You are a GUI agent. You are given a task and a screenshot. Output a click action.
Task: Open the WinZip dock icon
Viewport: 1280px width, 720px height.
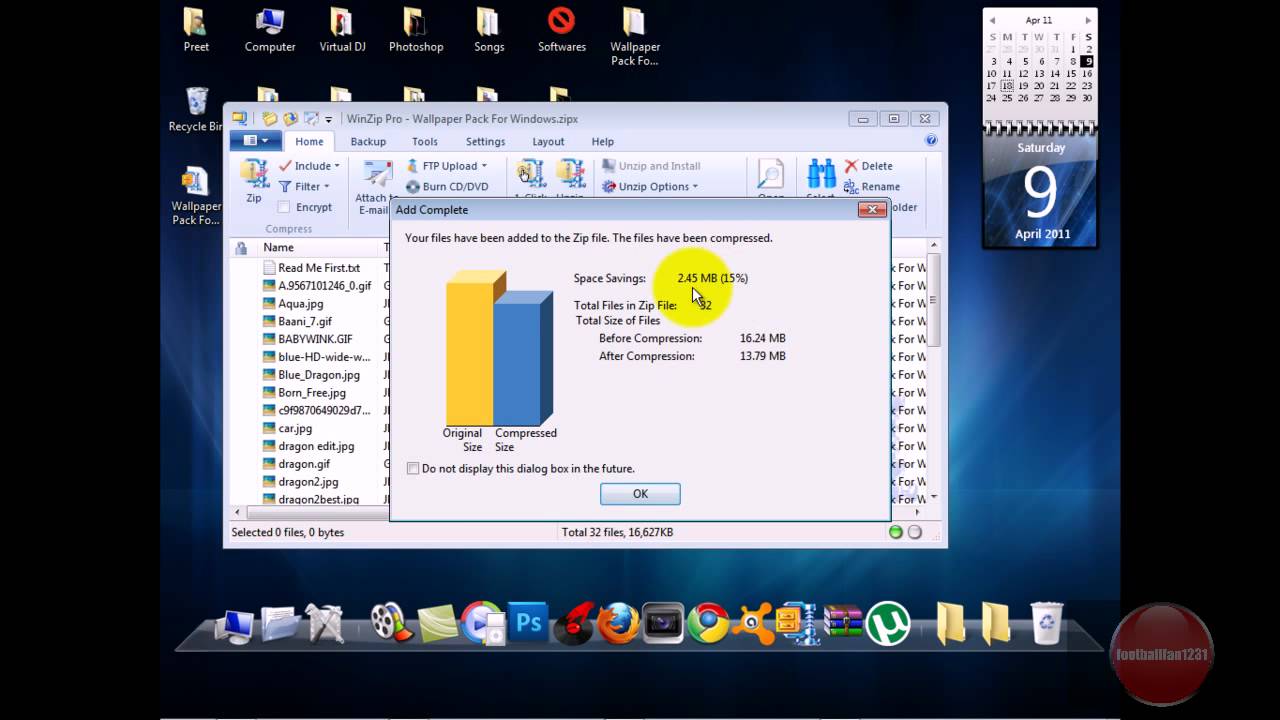(798, 623)
